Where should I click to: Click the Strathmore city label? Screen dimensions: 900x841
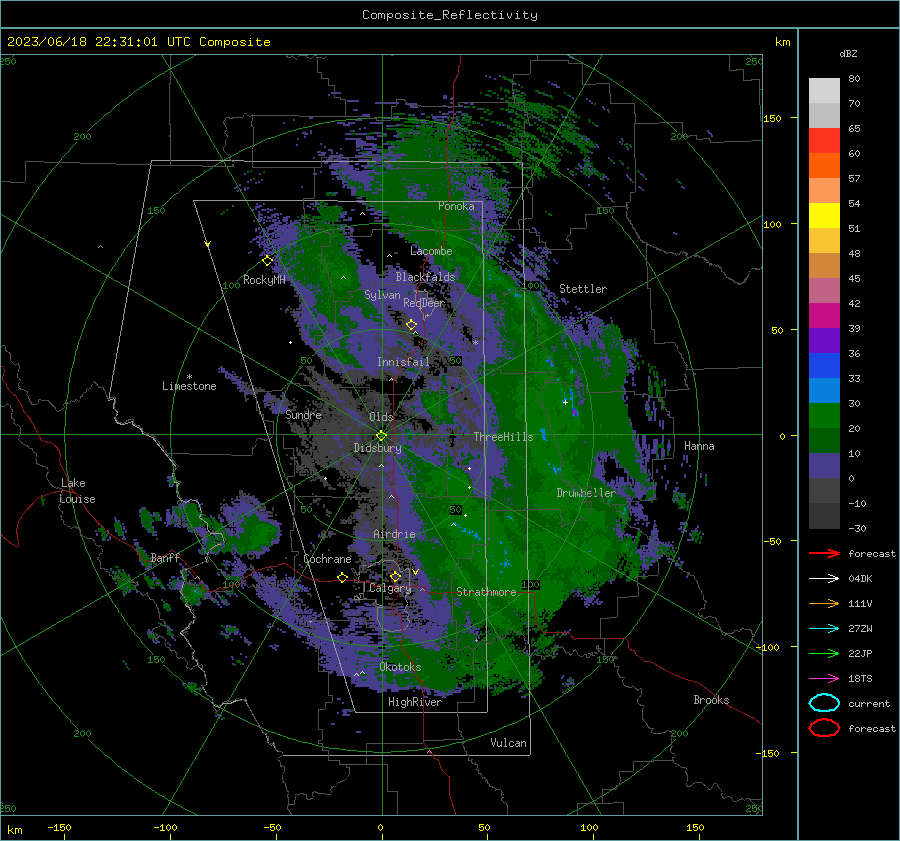point(486,592)
